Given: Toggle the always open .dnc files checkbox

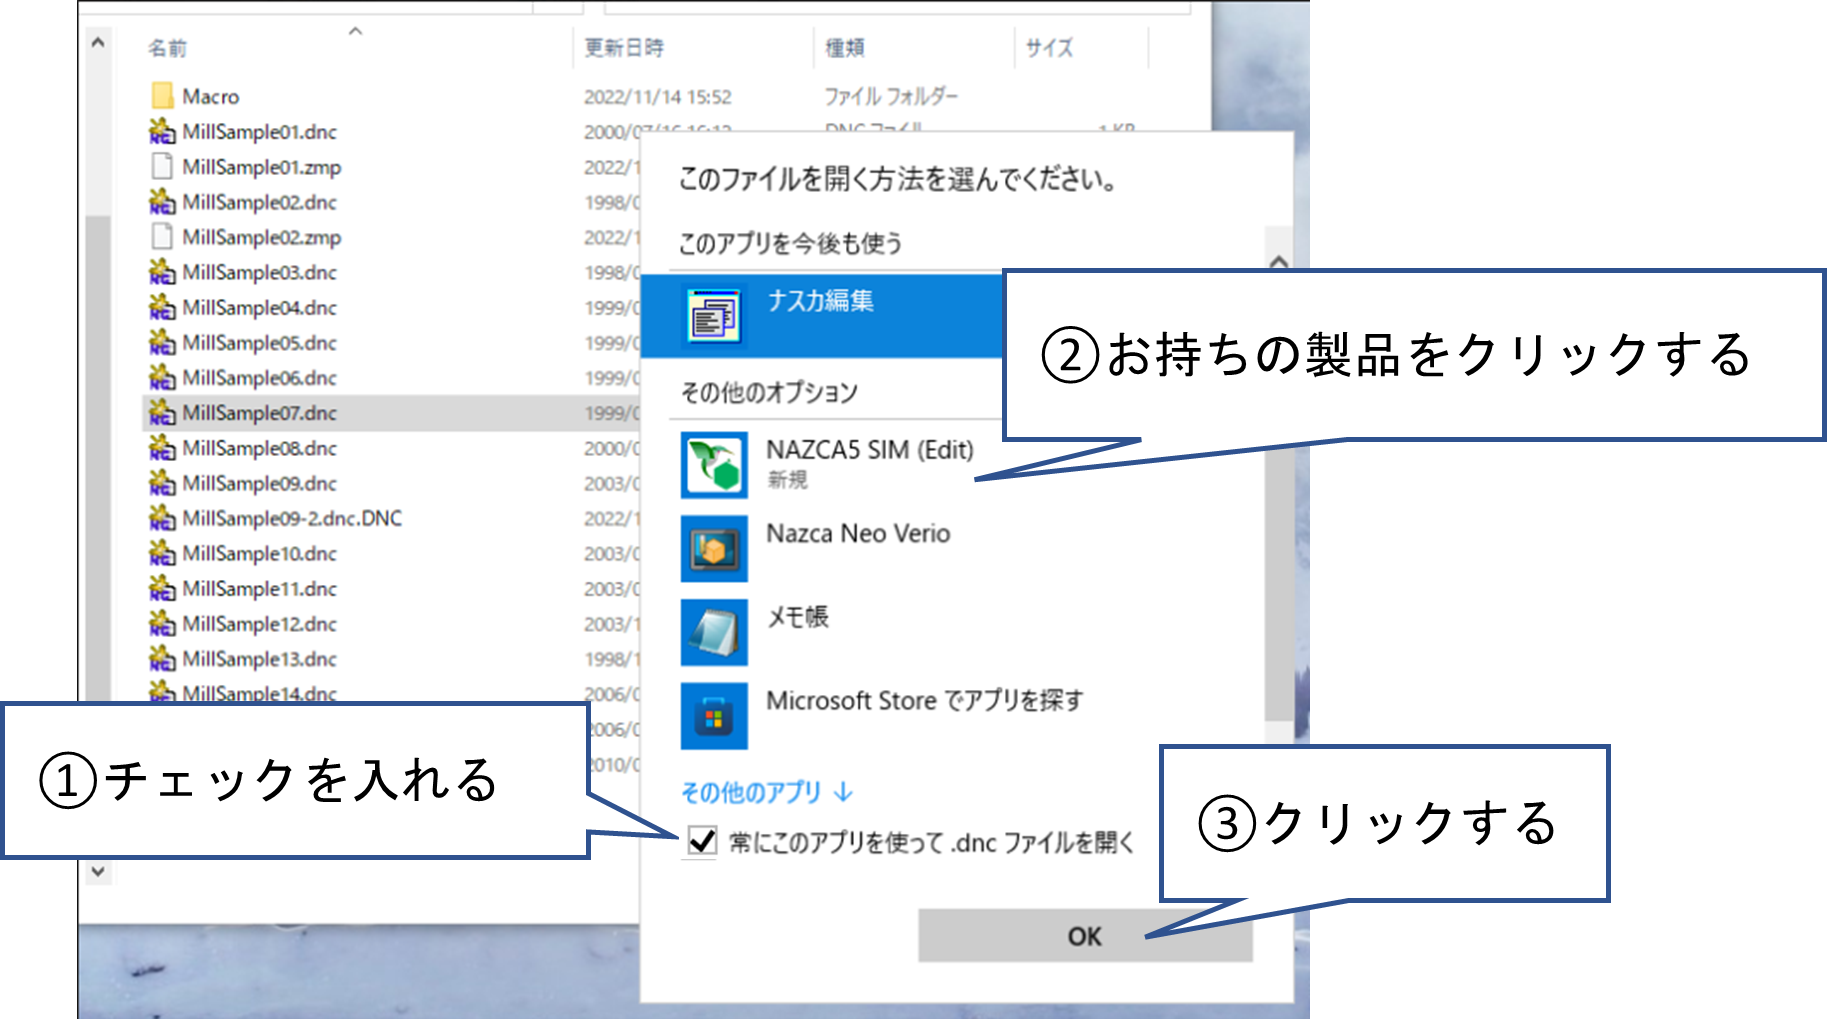Looking at the screenshot, I should [x=702, y=842].
